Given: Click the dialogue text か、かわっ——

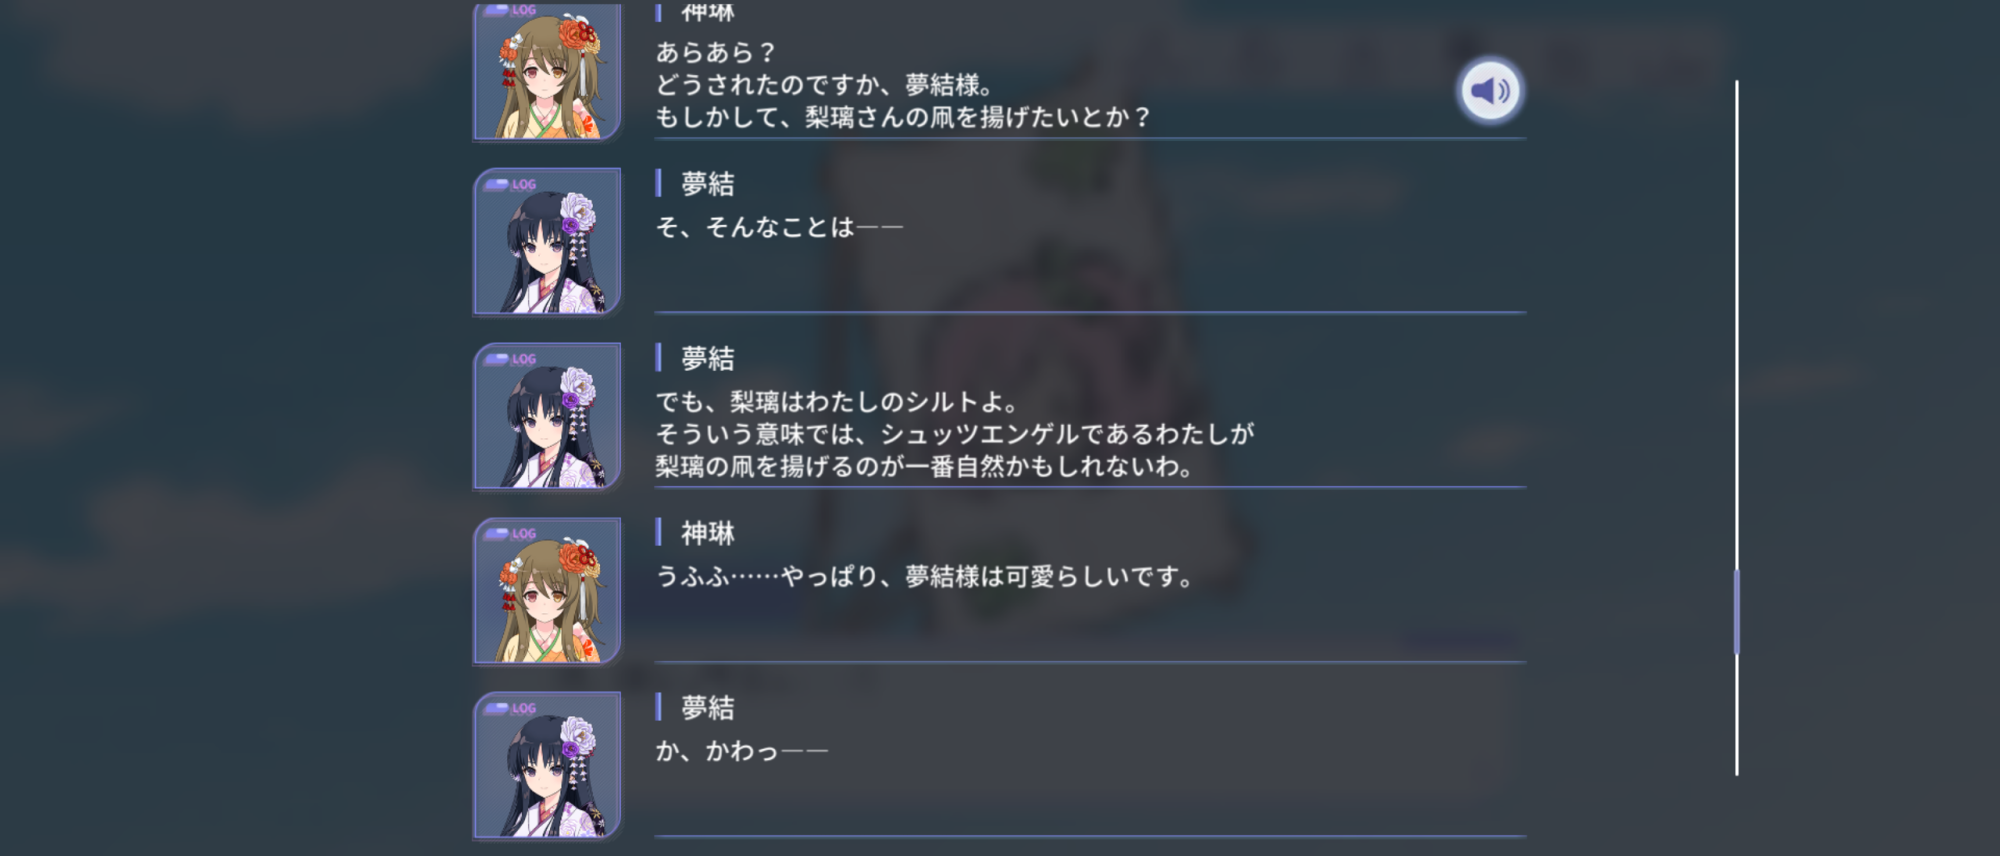Looking at the screenshot, I should (x=742, y=751).
